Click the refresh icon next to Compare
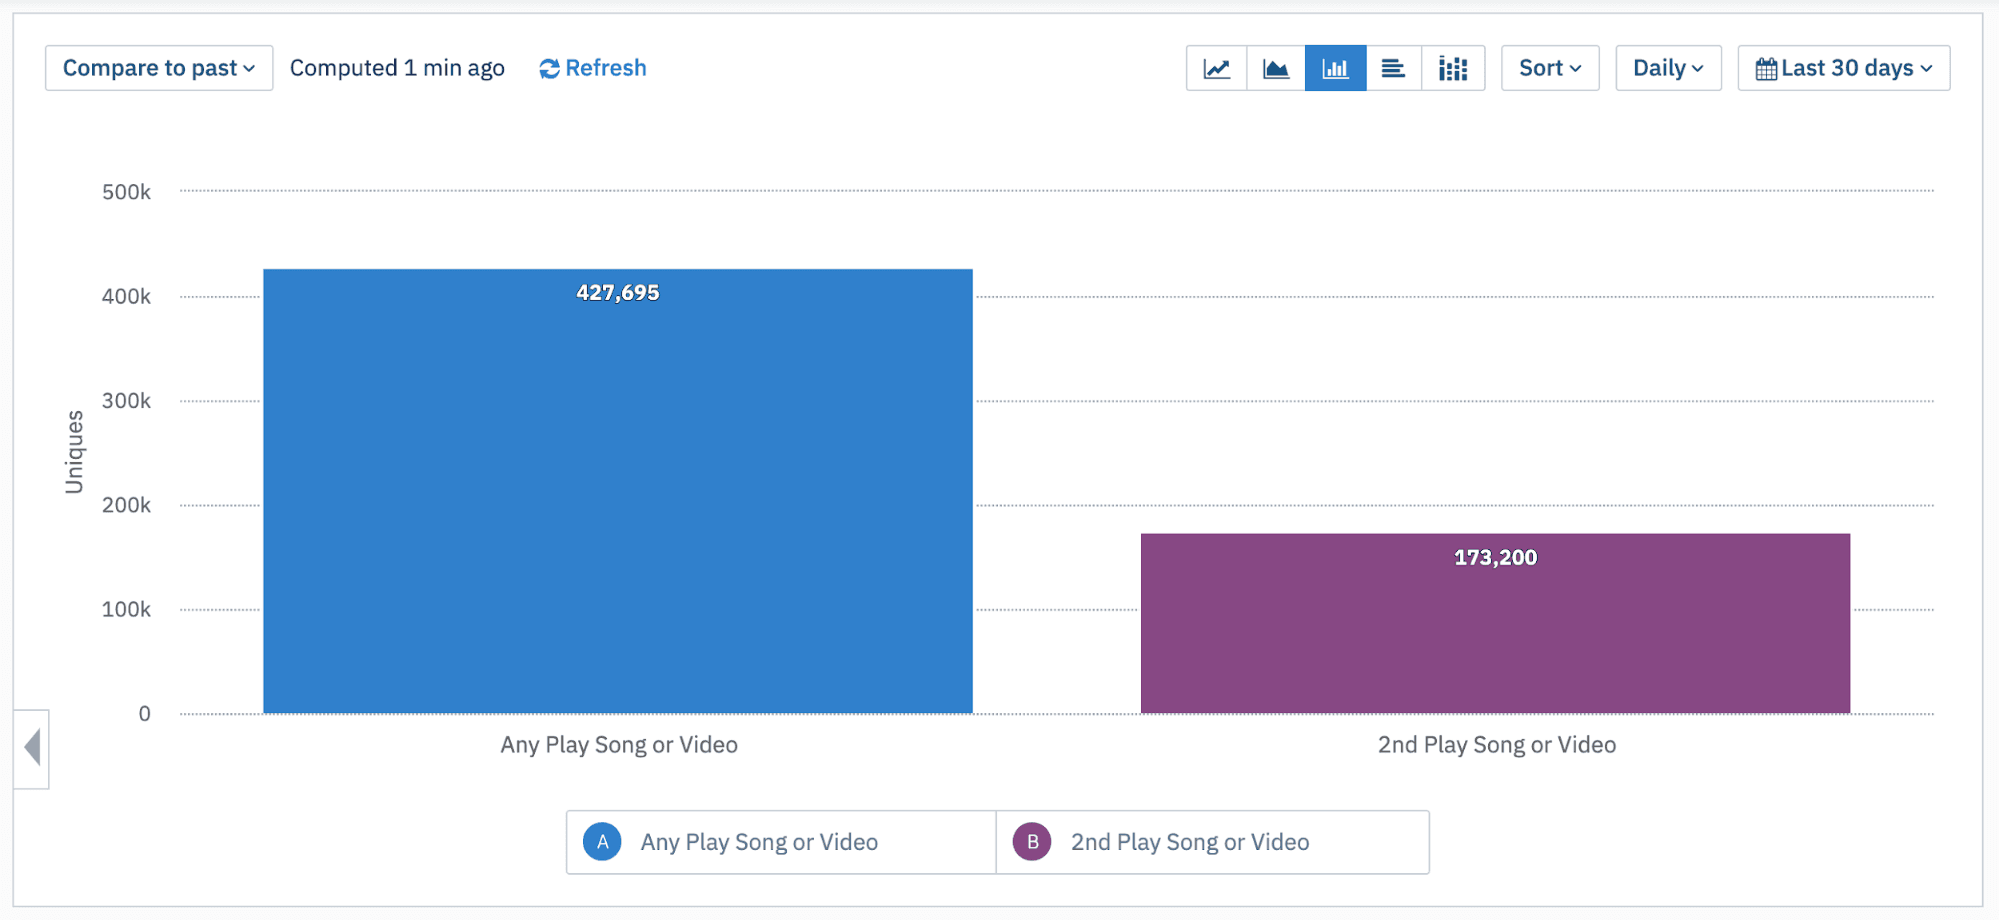Screen dimensions: 1999x920 pyautogui.click(x=549, y=67)
